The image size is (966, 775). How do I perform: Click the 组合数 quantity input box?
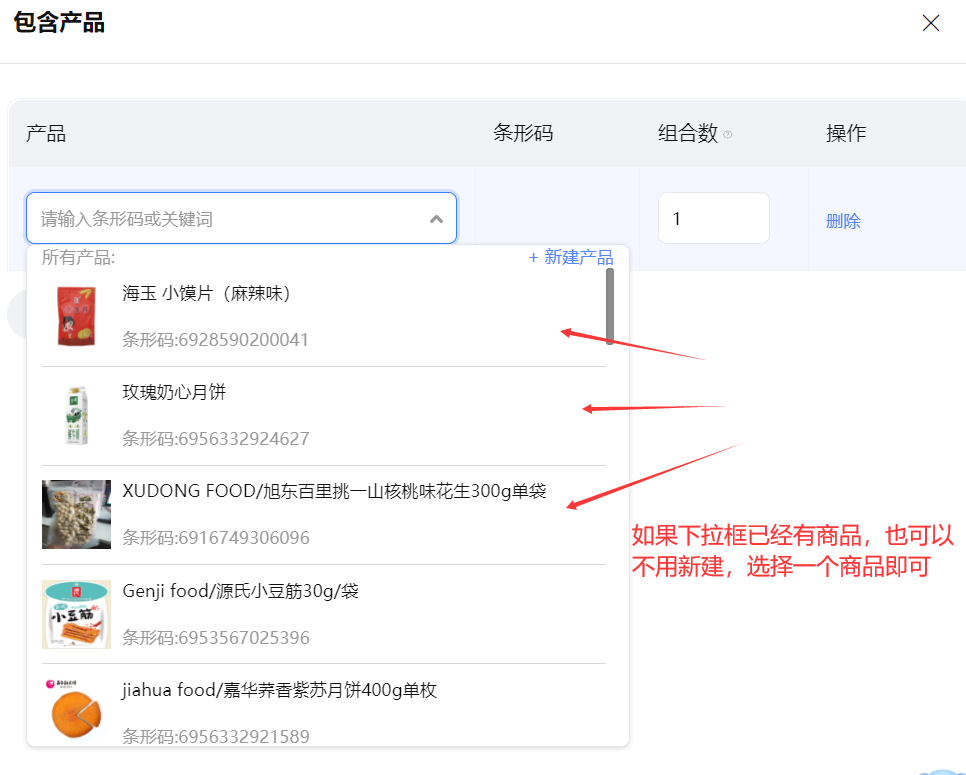tap(713, 218)
